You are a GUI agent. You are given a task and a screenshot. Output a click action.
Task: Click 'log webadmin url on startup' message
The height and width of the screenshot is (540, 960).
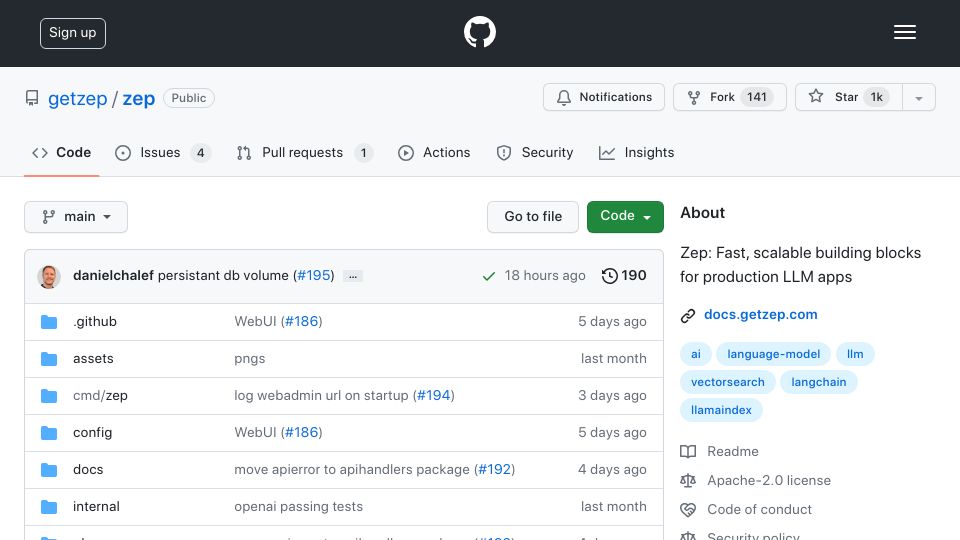click(x=321, y=396)
